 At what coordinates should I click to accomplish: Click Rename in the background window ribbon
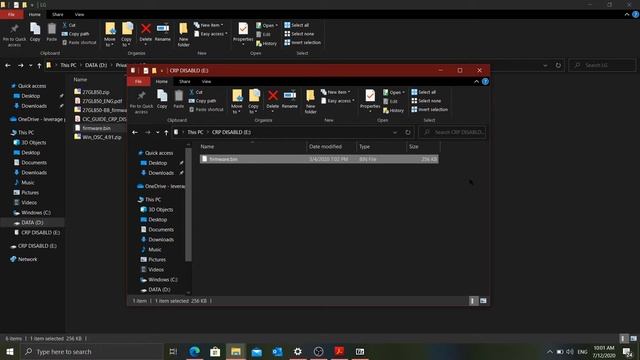pyautogui.click(x=162, y=32)
